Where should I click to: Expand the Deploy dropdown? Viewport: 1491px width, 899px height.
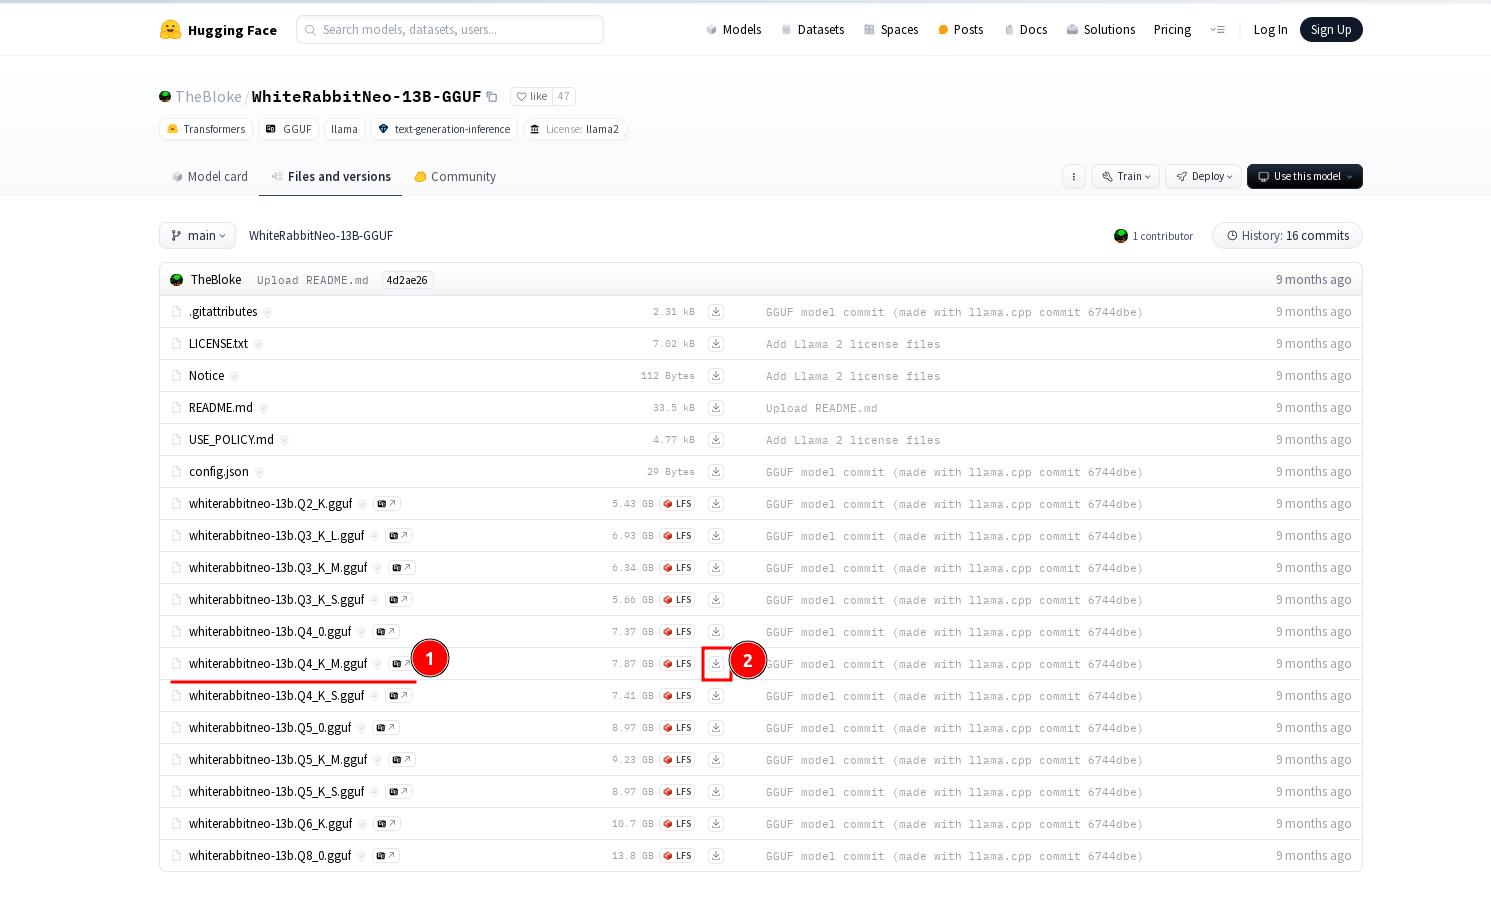pyautogui.click(x=1204, y=177)
